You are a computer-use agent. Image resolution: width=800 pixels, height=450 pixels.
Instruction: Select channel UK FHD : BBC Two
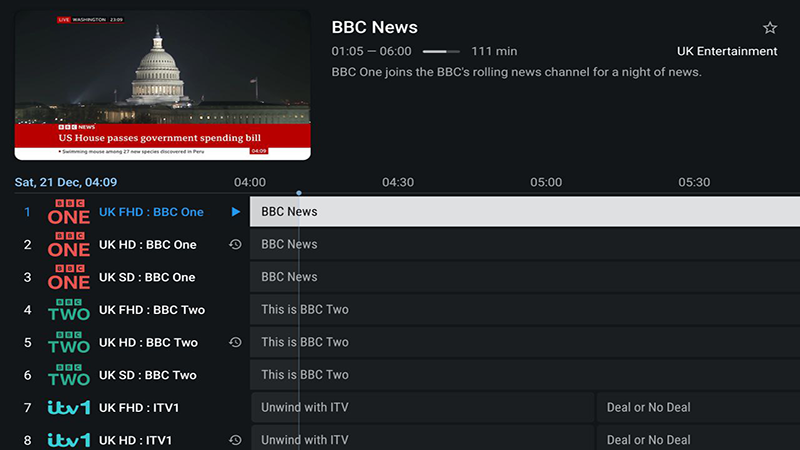[151, 310]
